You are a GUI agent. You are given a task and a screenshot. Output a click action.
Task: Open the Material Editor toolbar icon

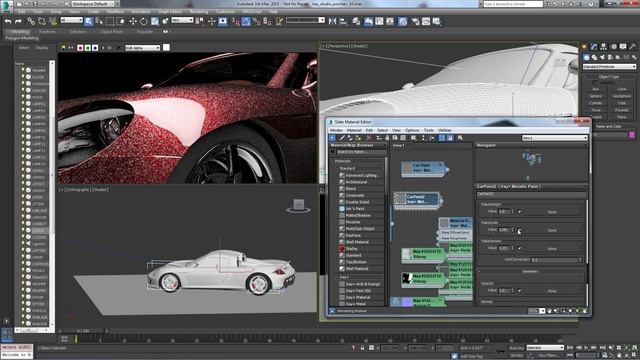[x=402, y=21]
